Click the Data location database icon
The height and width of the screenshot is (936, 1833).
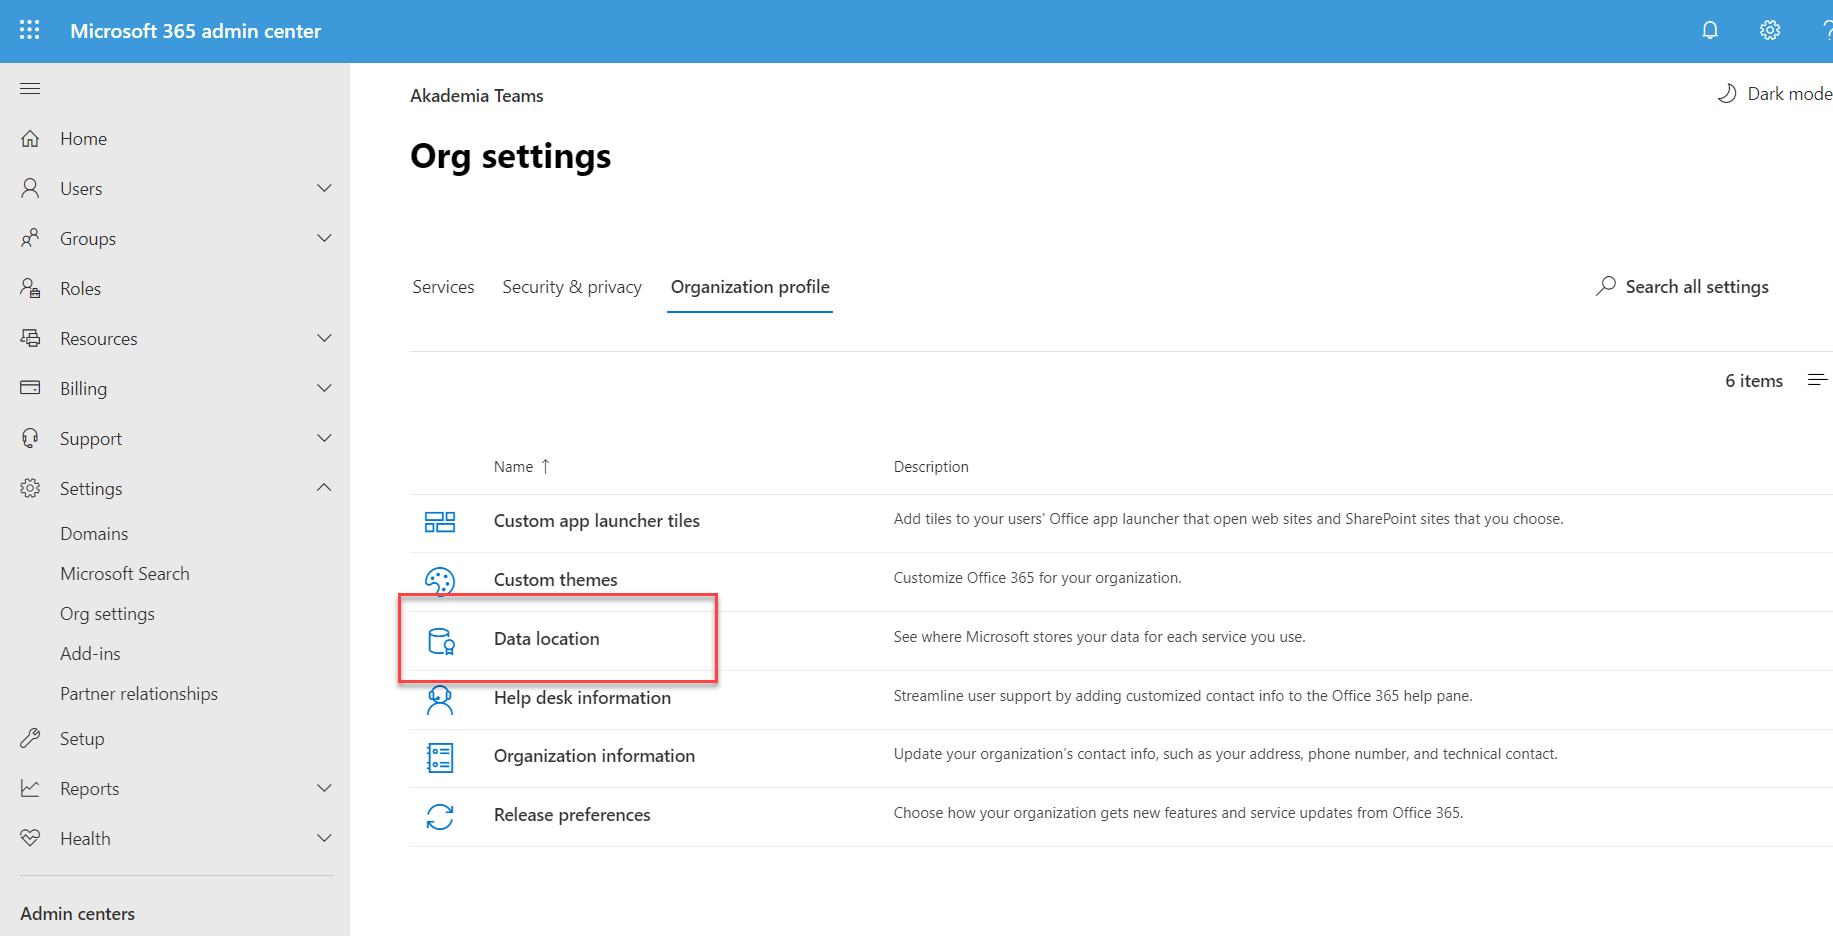click(x=441, y=641)
